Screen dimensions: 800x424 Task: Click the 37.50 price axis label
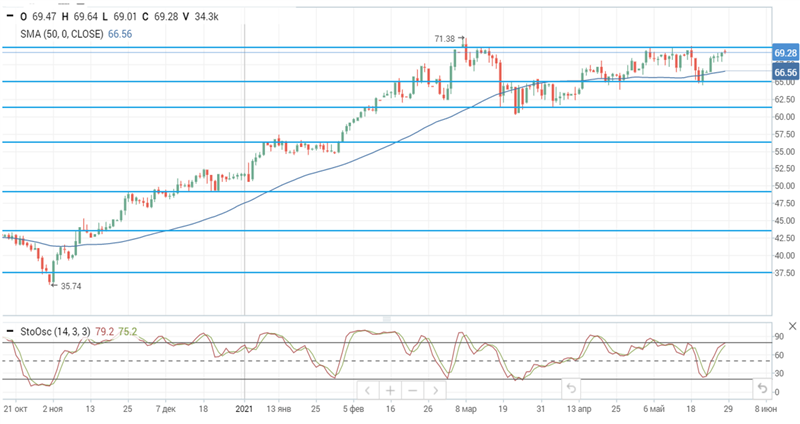coord(785,273)
